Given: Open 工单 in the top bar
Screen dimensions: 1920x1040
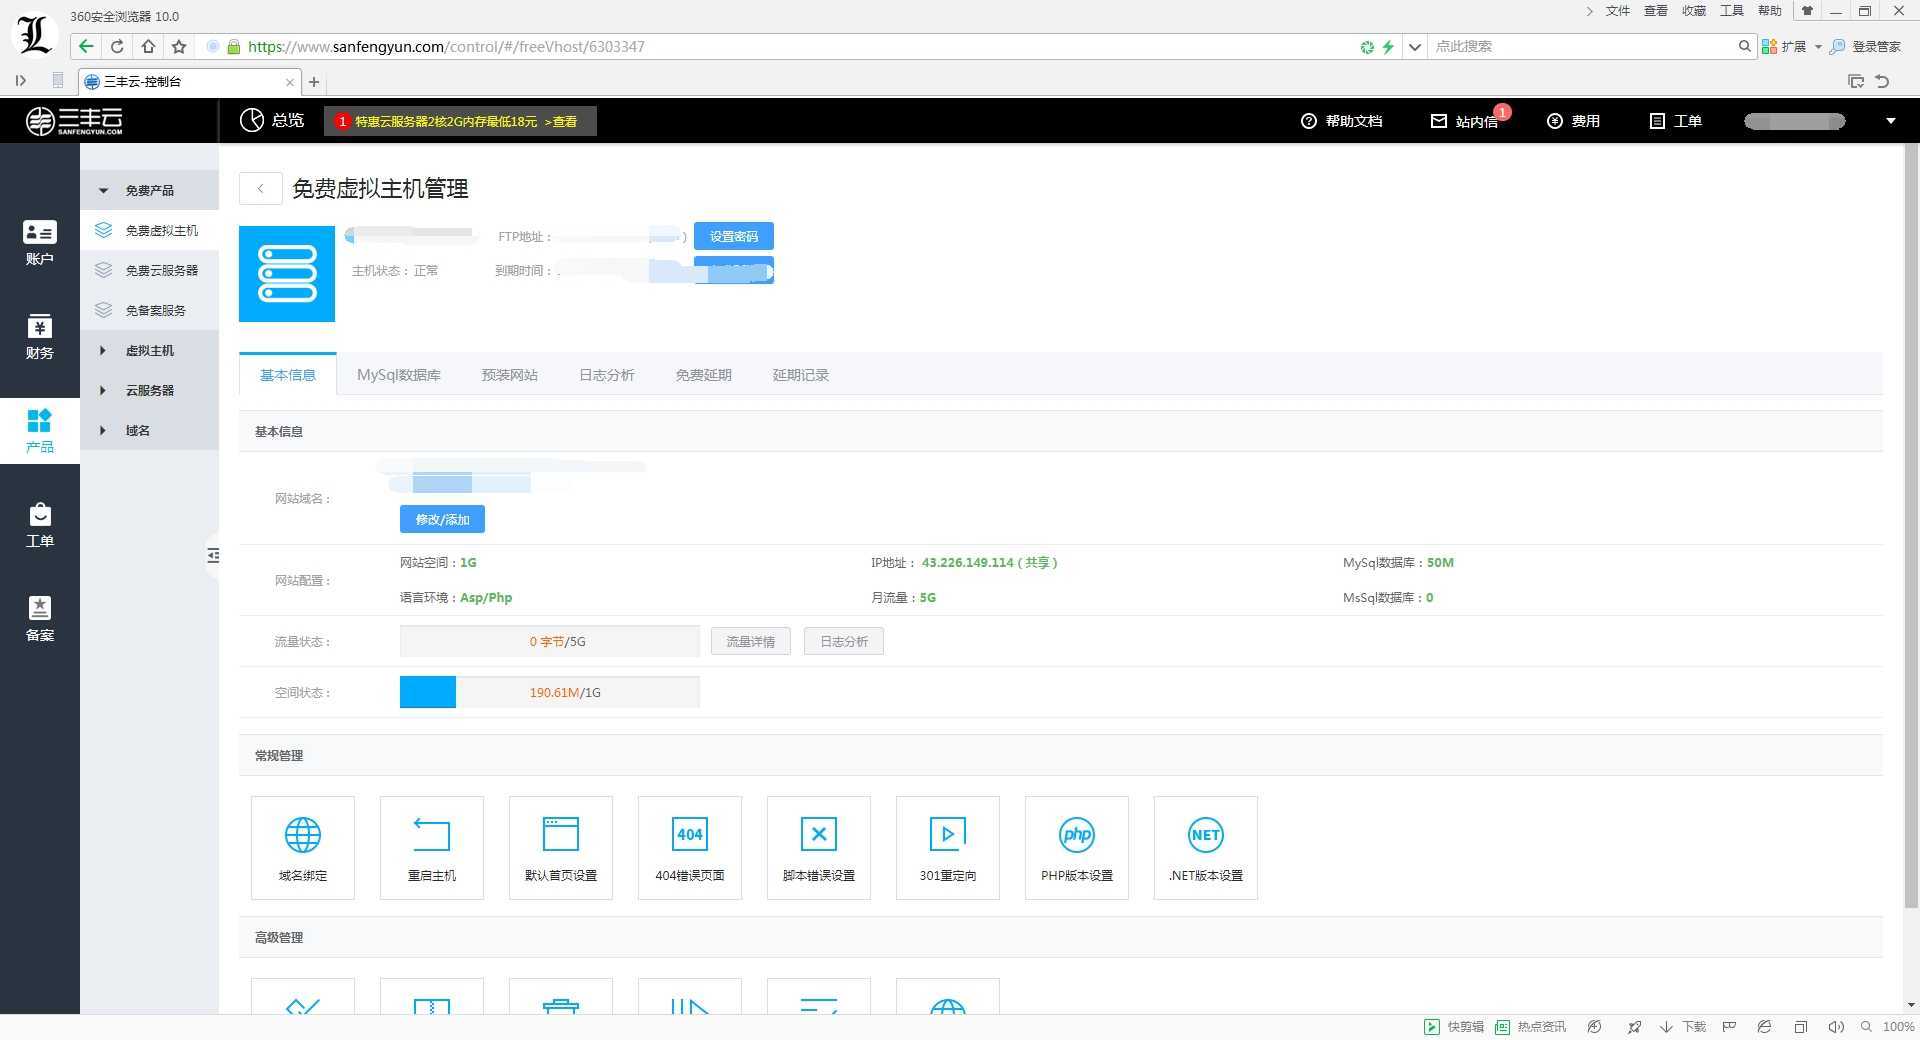Looking at the screenshot, I should tap(1675, 121).
